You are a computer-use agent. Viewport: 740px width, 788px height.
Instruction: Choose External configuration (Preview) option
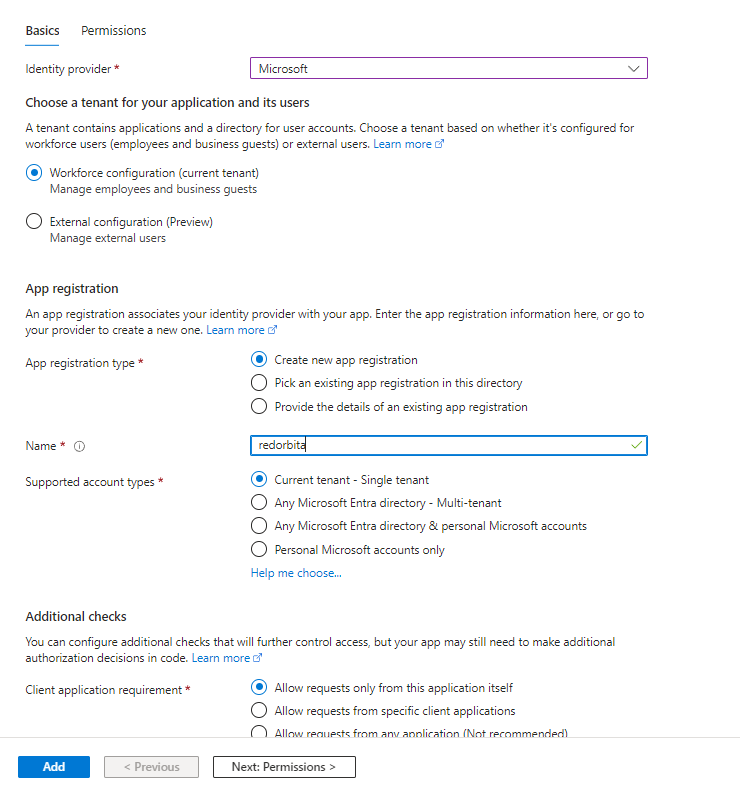34,222
